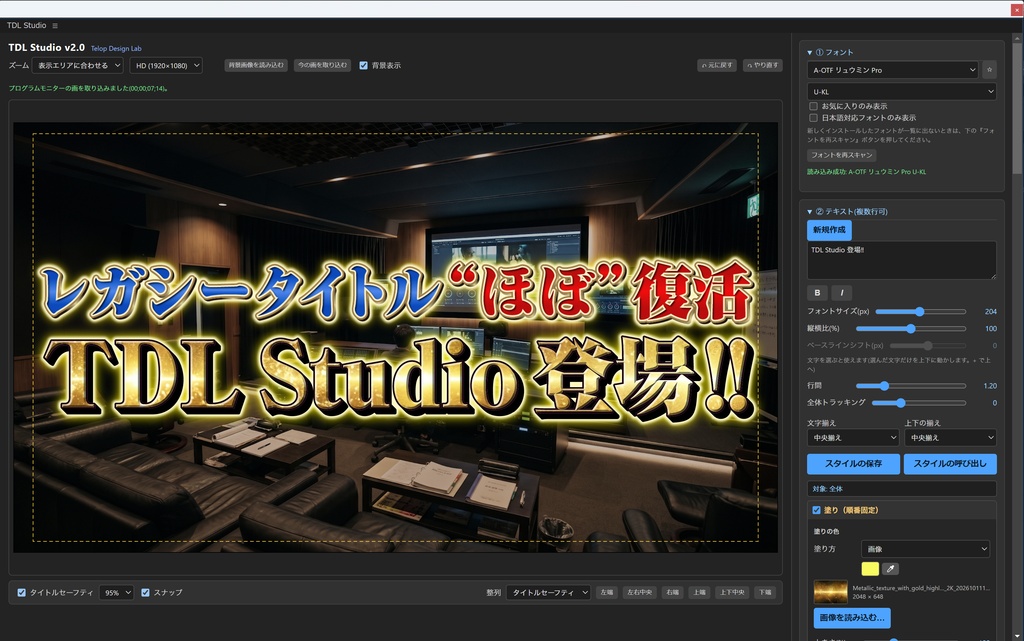The width and height of the screenshot is (1024, 641).
Task: Open the 塗り方 画像 fill type dropdown
Action: 925,549
